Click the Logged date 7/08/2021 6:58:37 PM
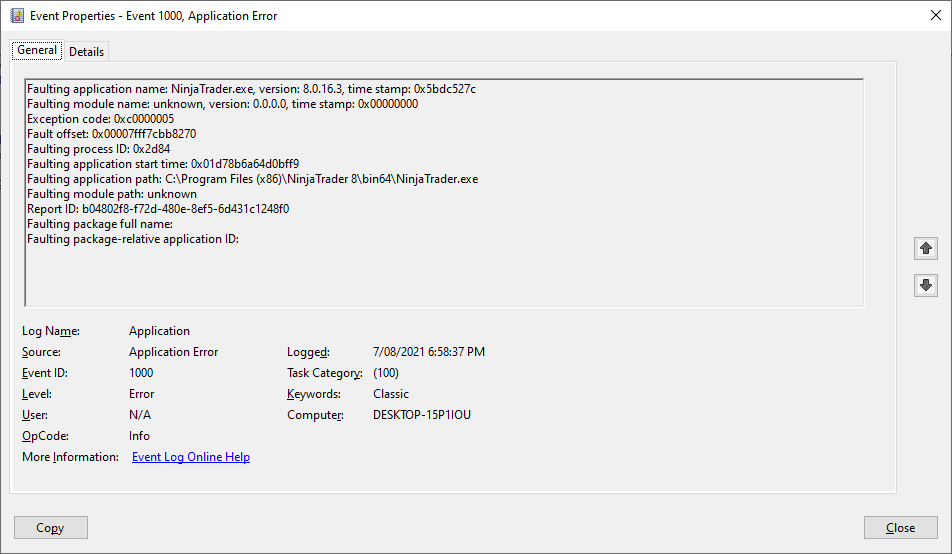Image resolution: width=952 pixels, height=554 pixels. [429, 352]
